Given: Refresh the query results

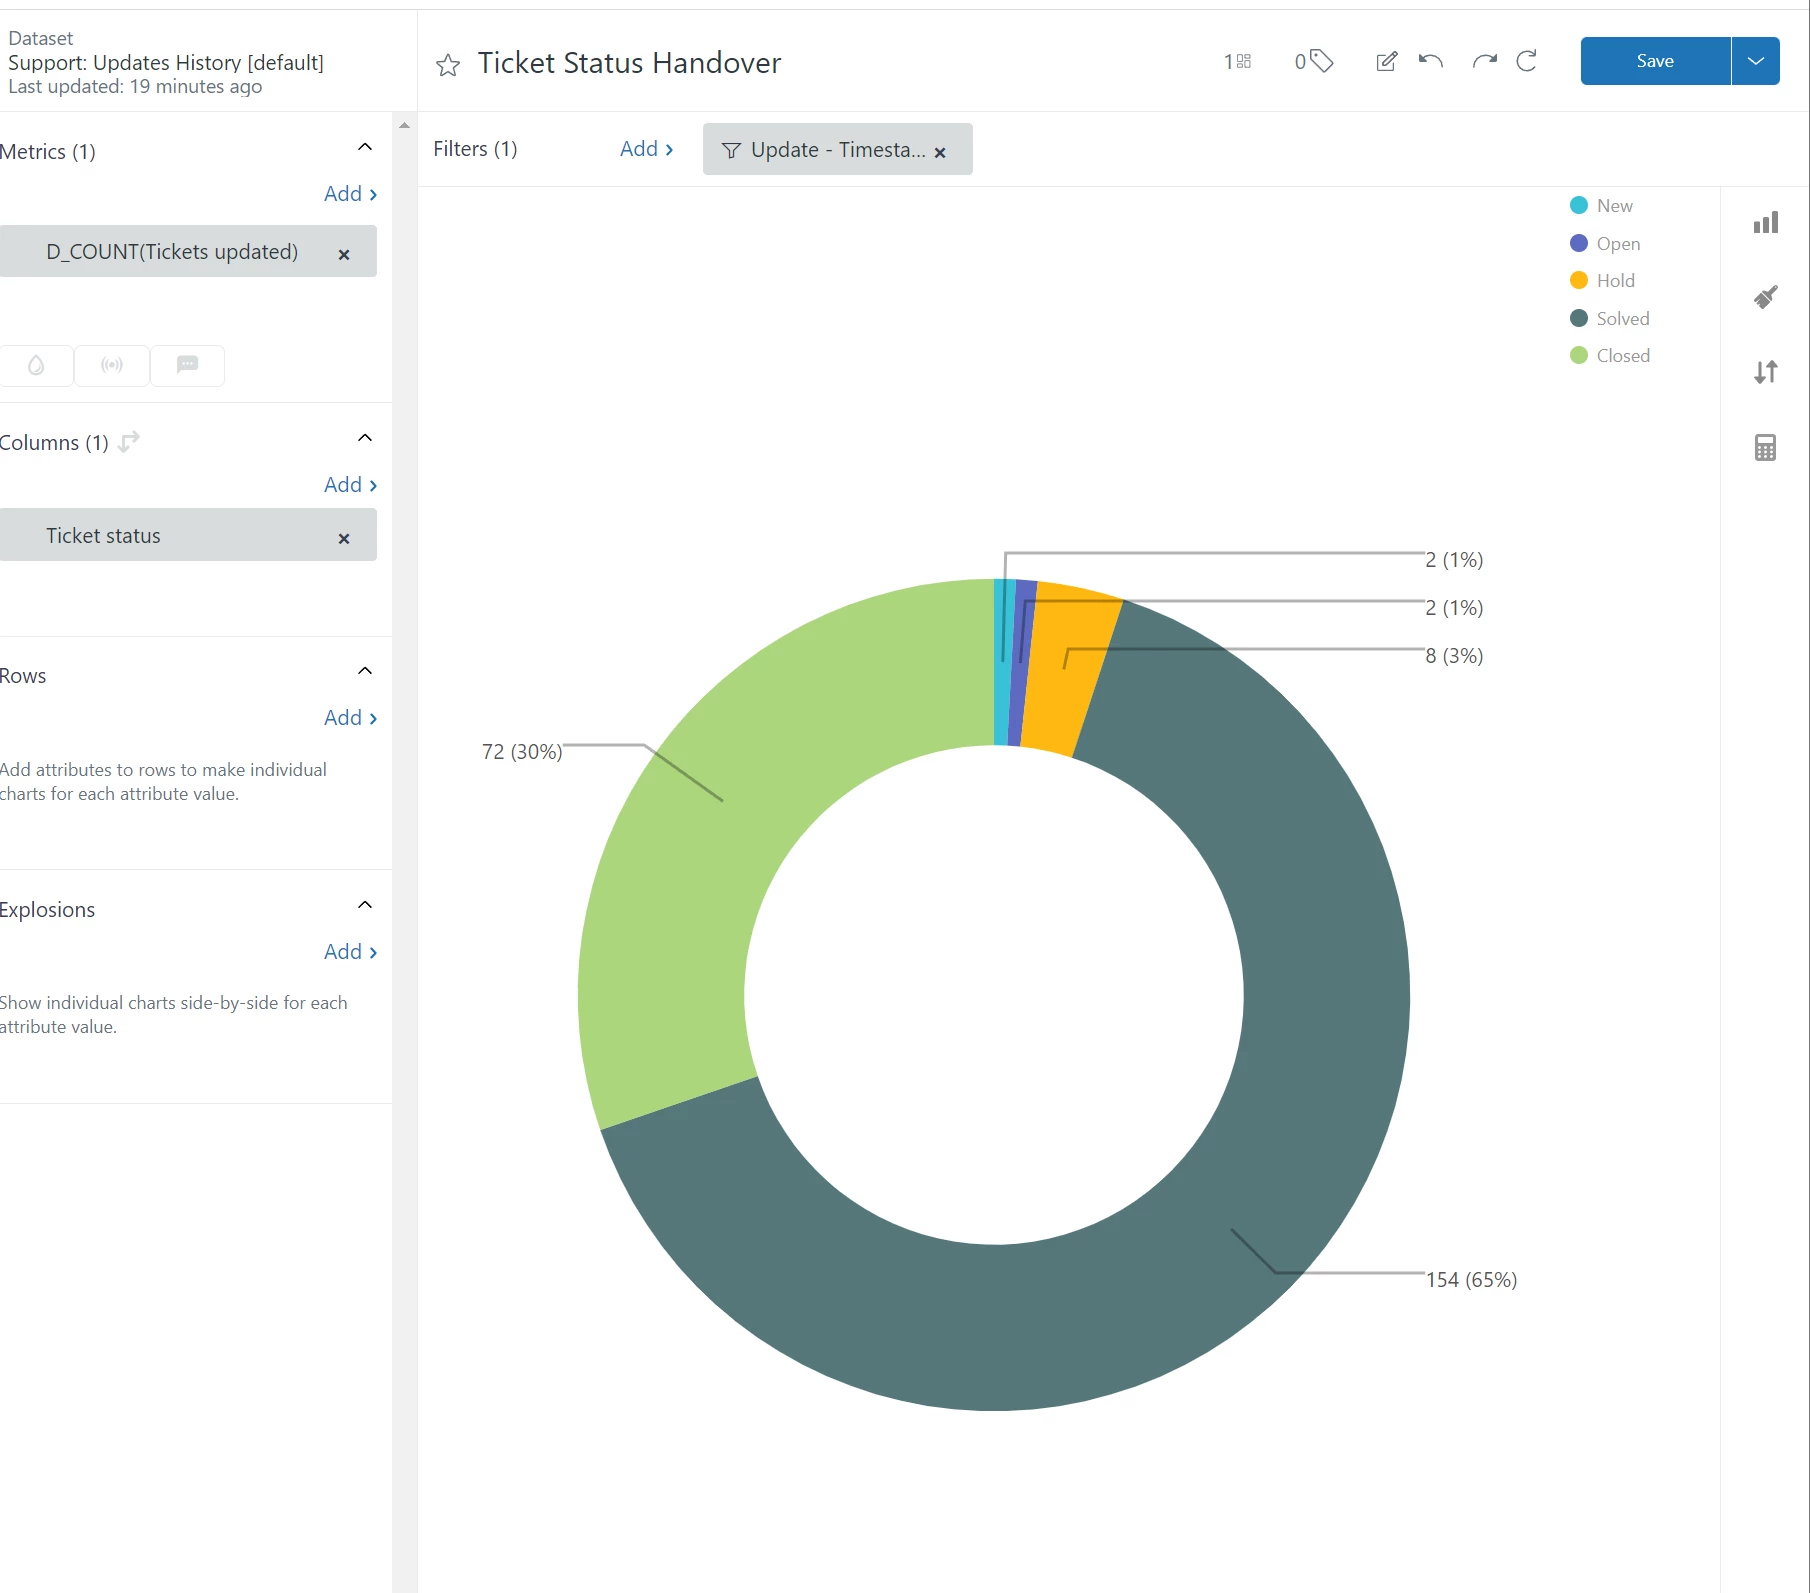Looking at the screenshot, I should (1526, 62).
